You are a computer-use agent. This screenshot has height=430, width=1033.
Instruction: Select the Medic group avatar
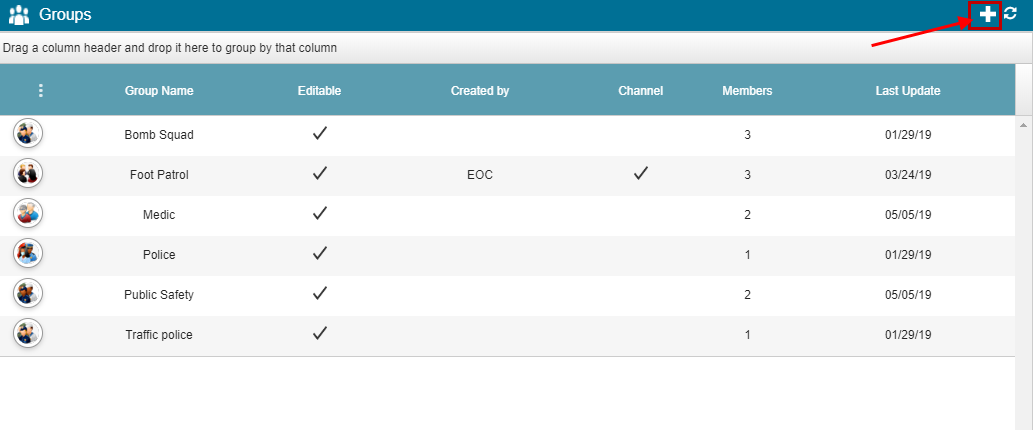pos(28,214)
